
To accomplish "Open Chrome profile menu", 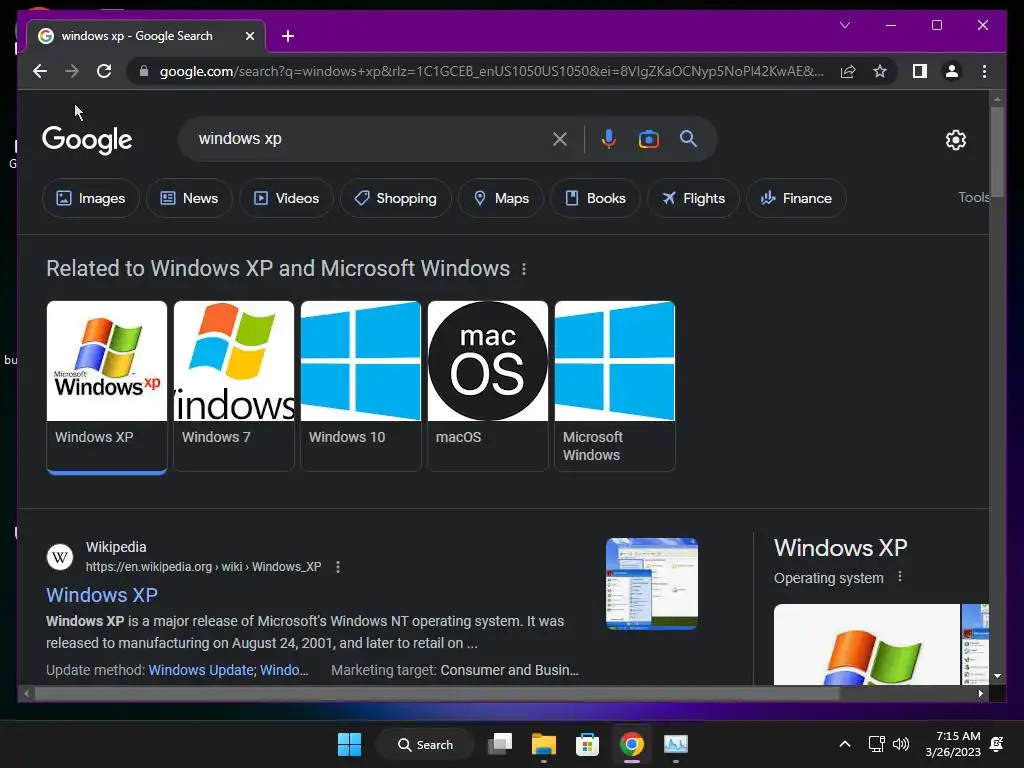I will point(952,71).
